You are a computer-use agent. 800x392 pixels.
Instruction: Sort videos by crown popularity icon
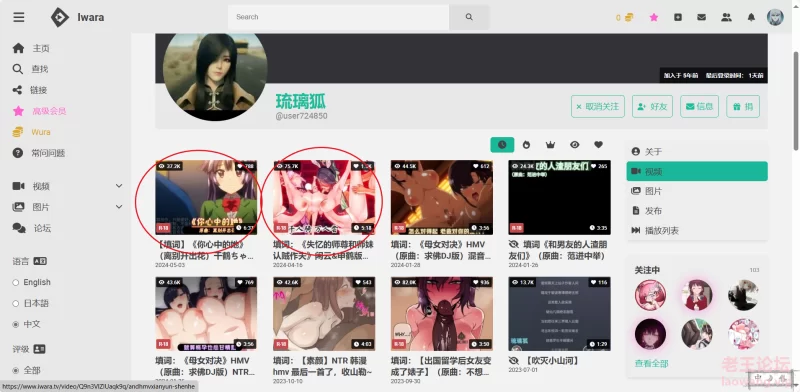pos(550,145)
